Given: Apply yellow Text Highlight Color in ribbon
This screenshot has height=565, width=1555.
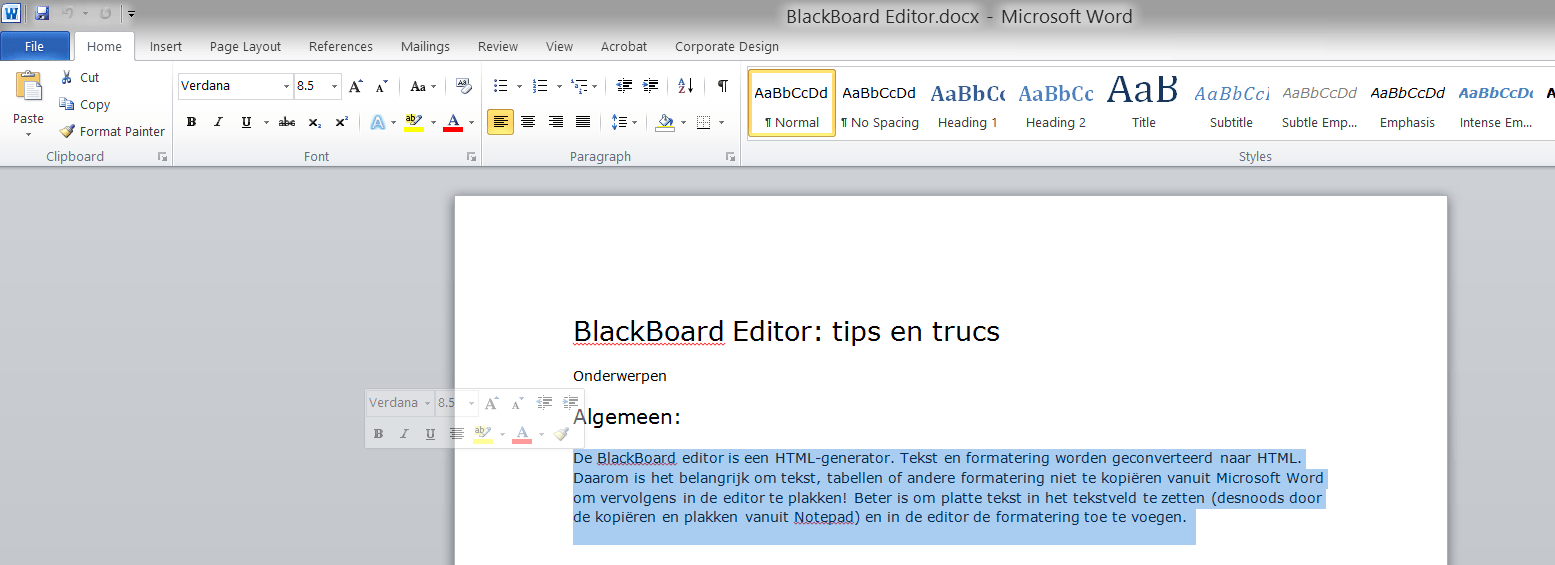Looking at the screenshot, I should tap(414, 122).
